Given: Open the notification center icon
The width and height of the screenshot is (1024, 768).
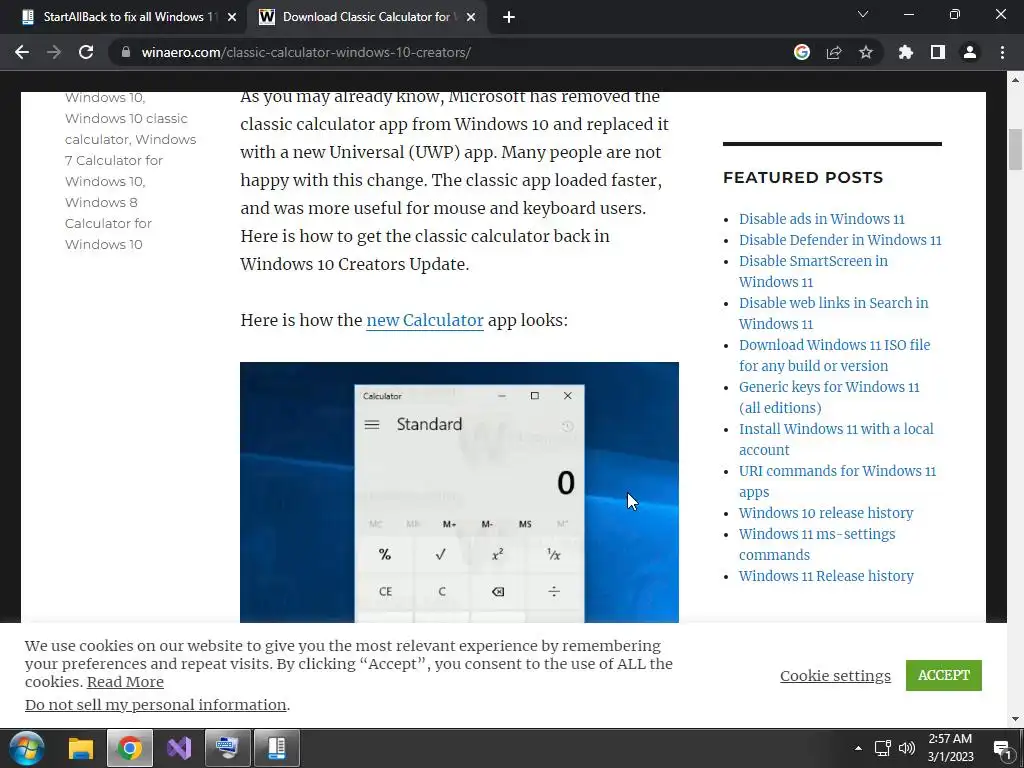Looking at the screenshot, I should click(1002, 749).
